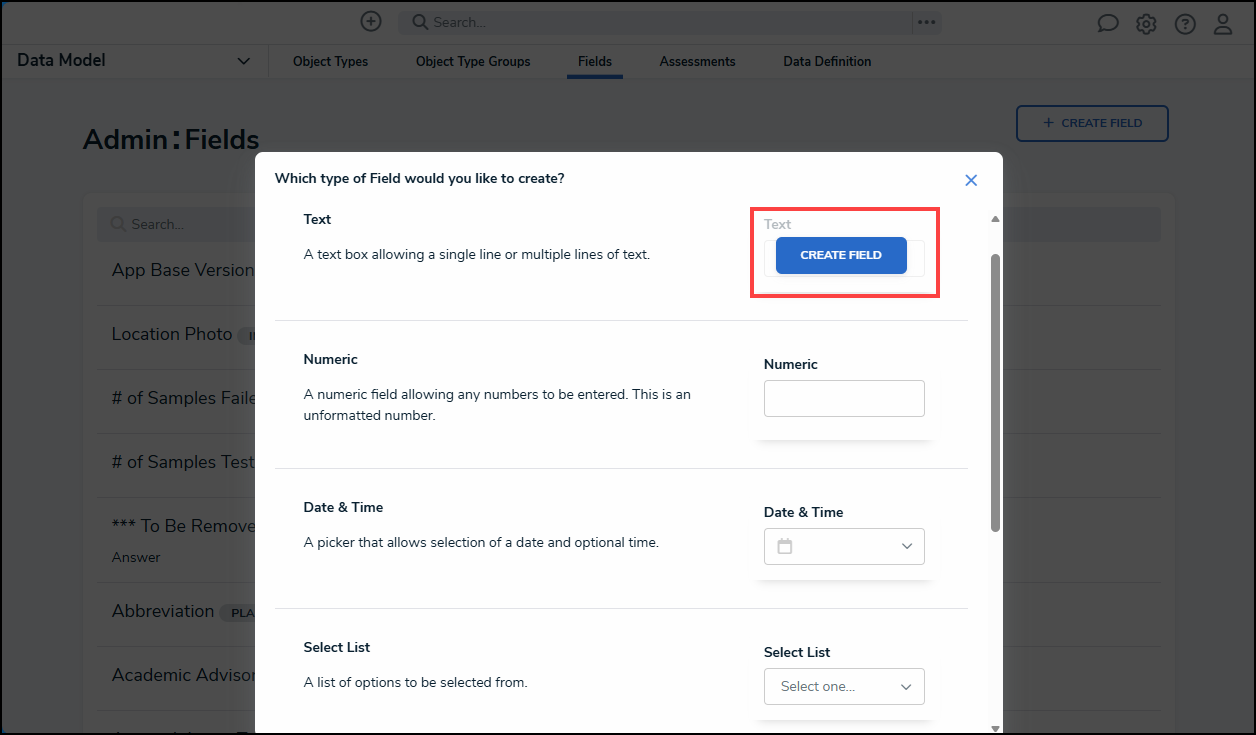Close the field type selection dialog
1256x735 pixels.
coord(971,180)
